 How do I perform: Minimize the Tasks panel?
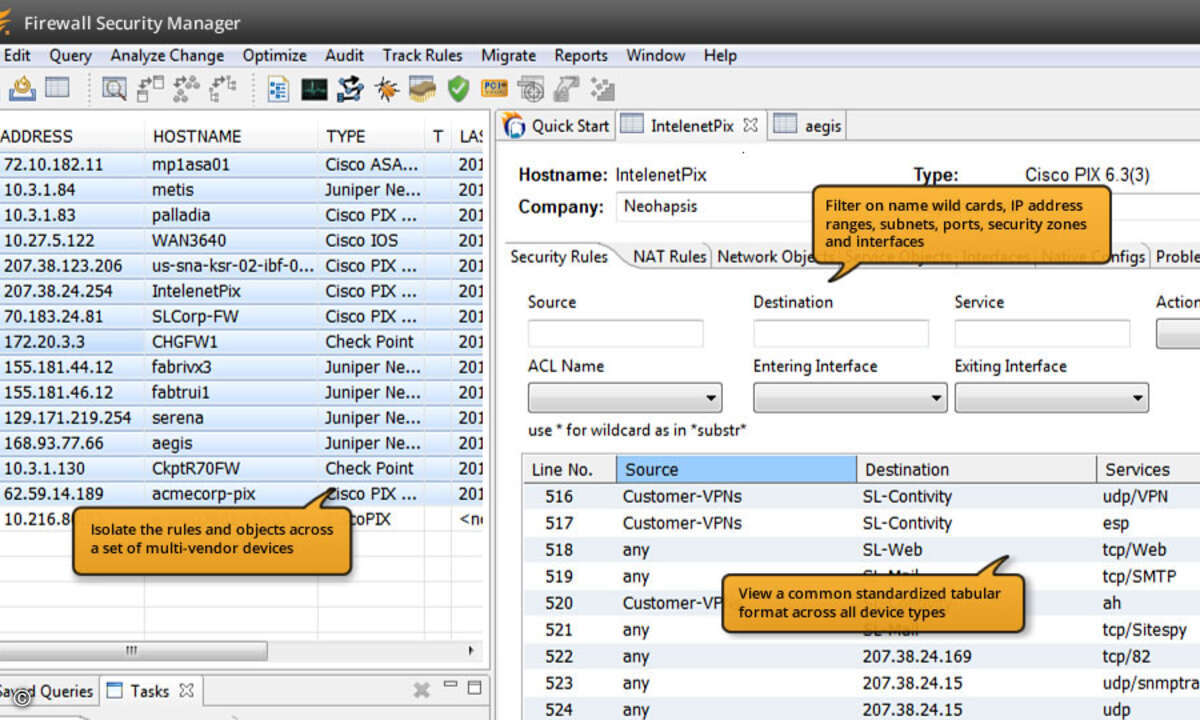coord(450,687)
